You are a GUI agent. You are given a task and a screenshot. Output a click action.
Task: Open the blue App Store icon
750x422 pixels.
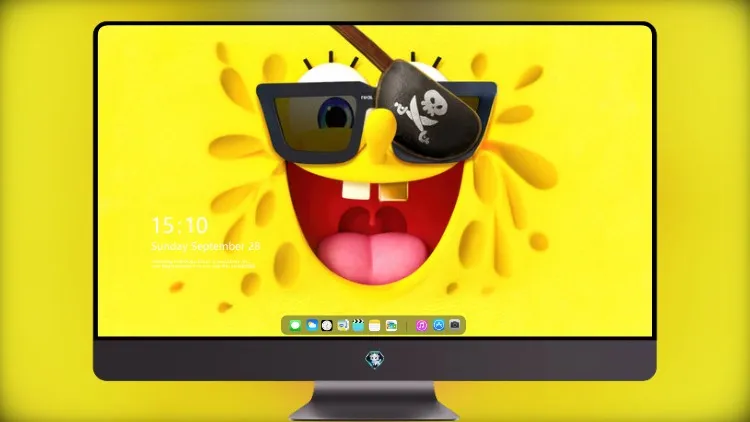pyautogui.click(x=439, y=325)
